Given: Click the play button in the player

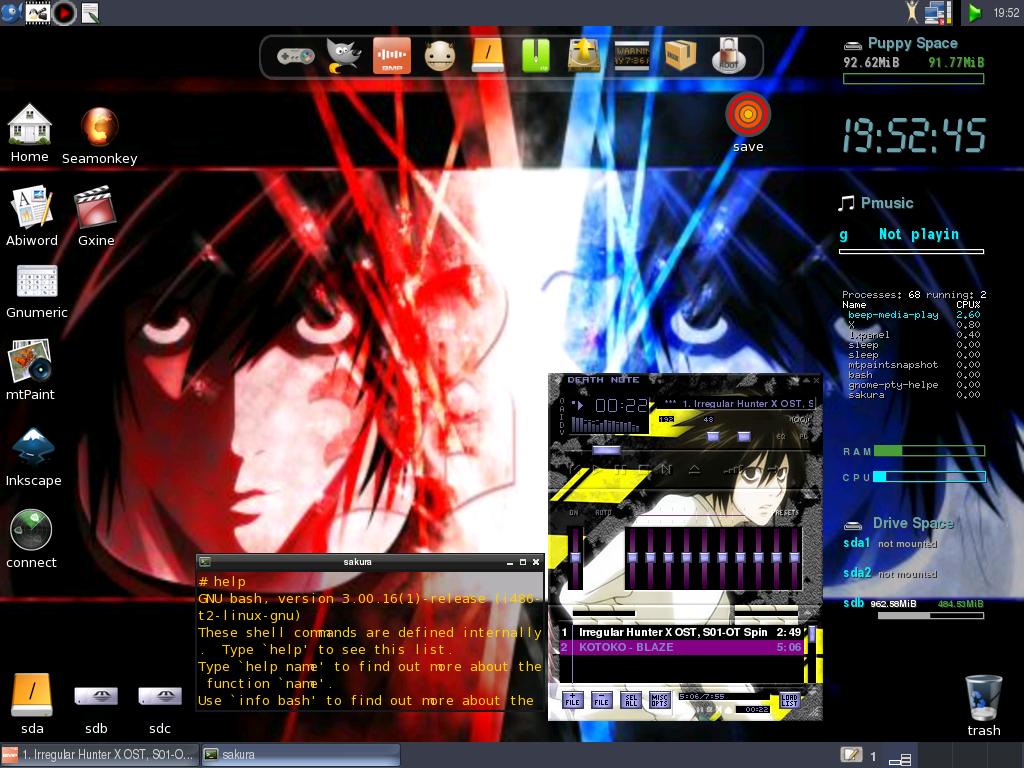Looking at the screenshot, I should tap(595, 470).
